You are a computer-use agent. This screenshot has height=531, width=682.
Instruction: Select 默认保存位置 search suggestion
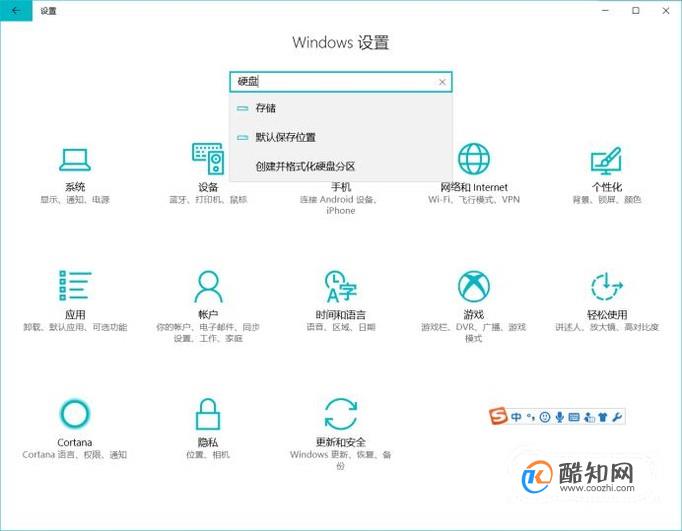[341, 137]
